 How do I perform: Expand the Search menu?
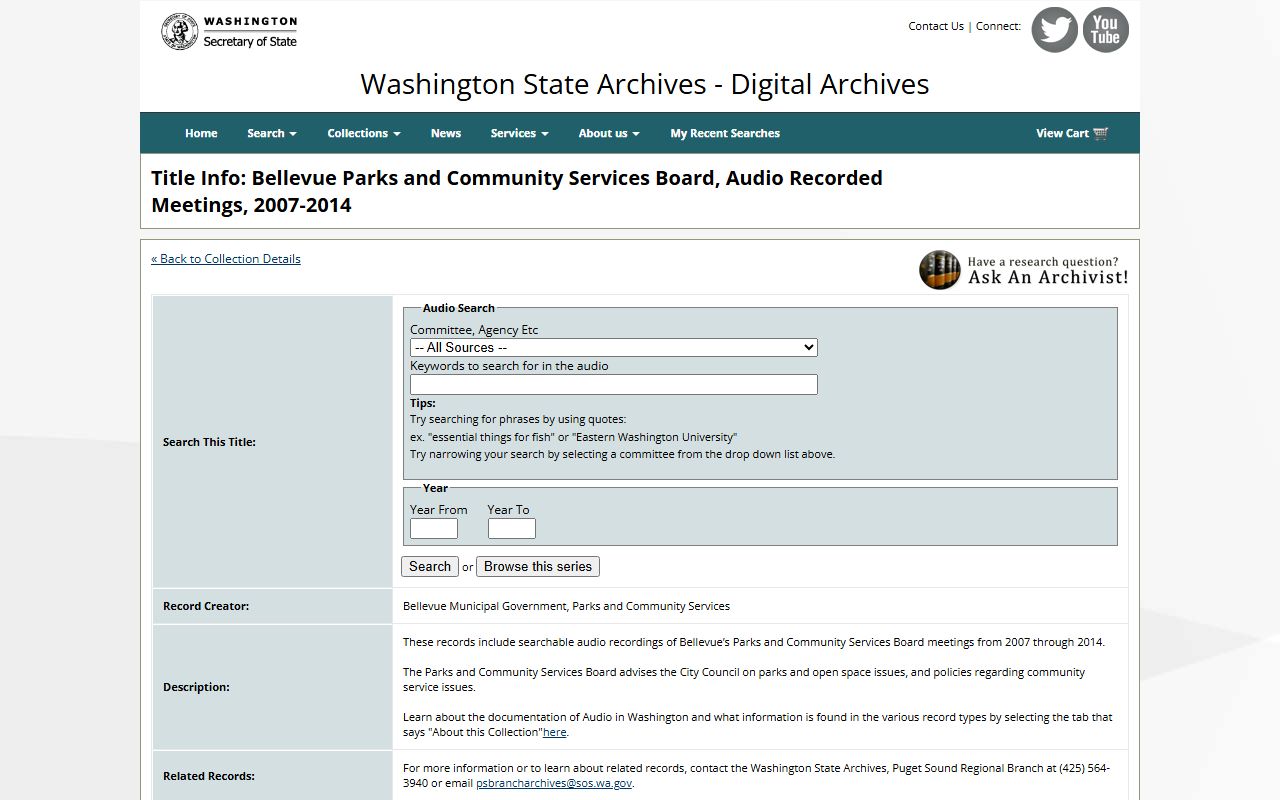[x=272, y=133]
